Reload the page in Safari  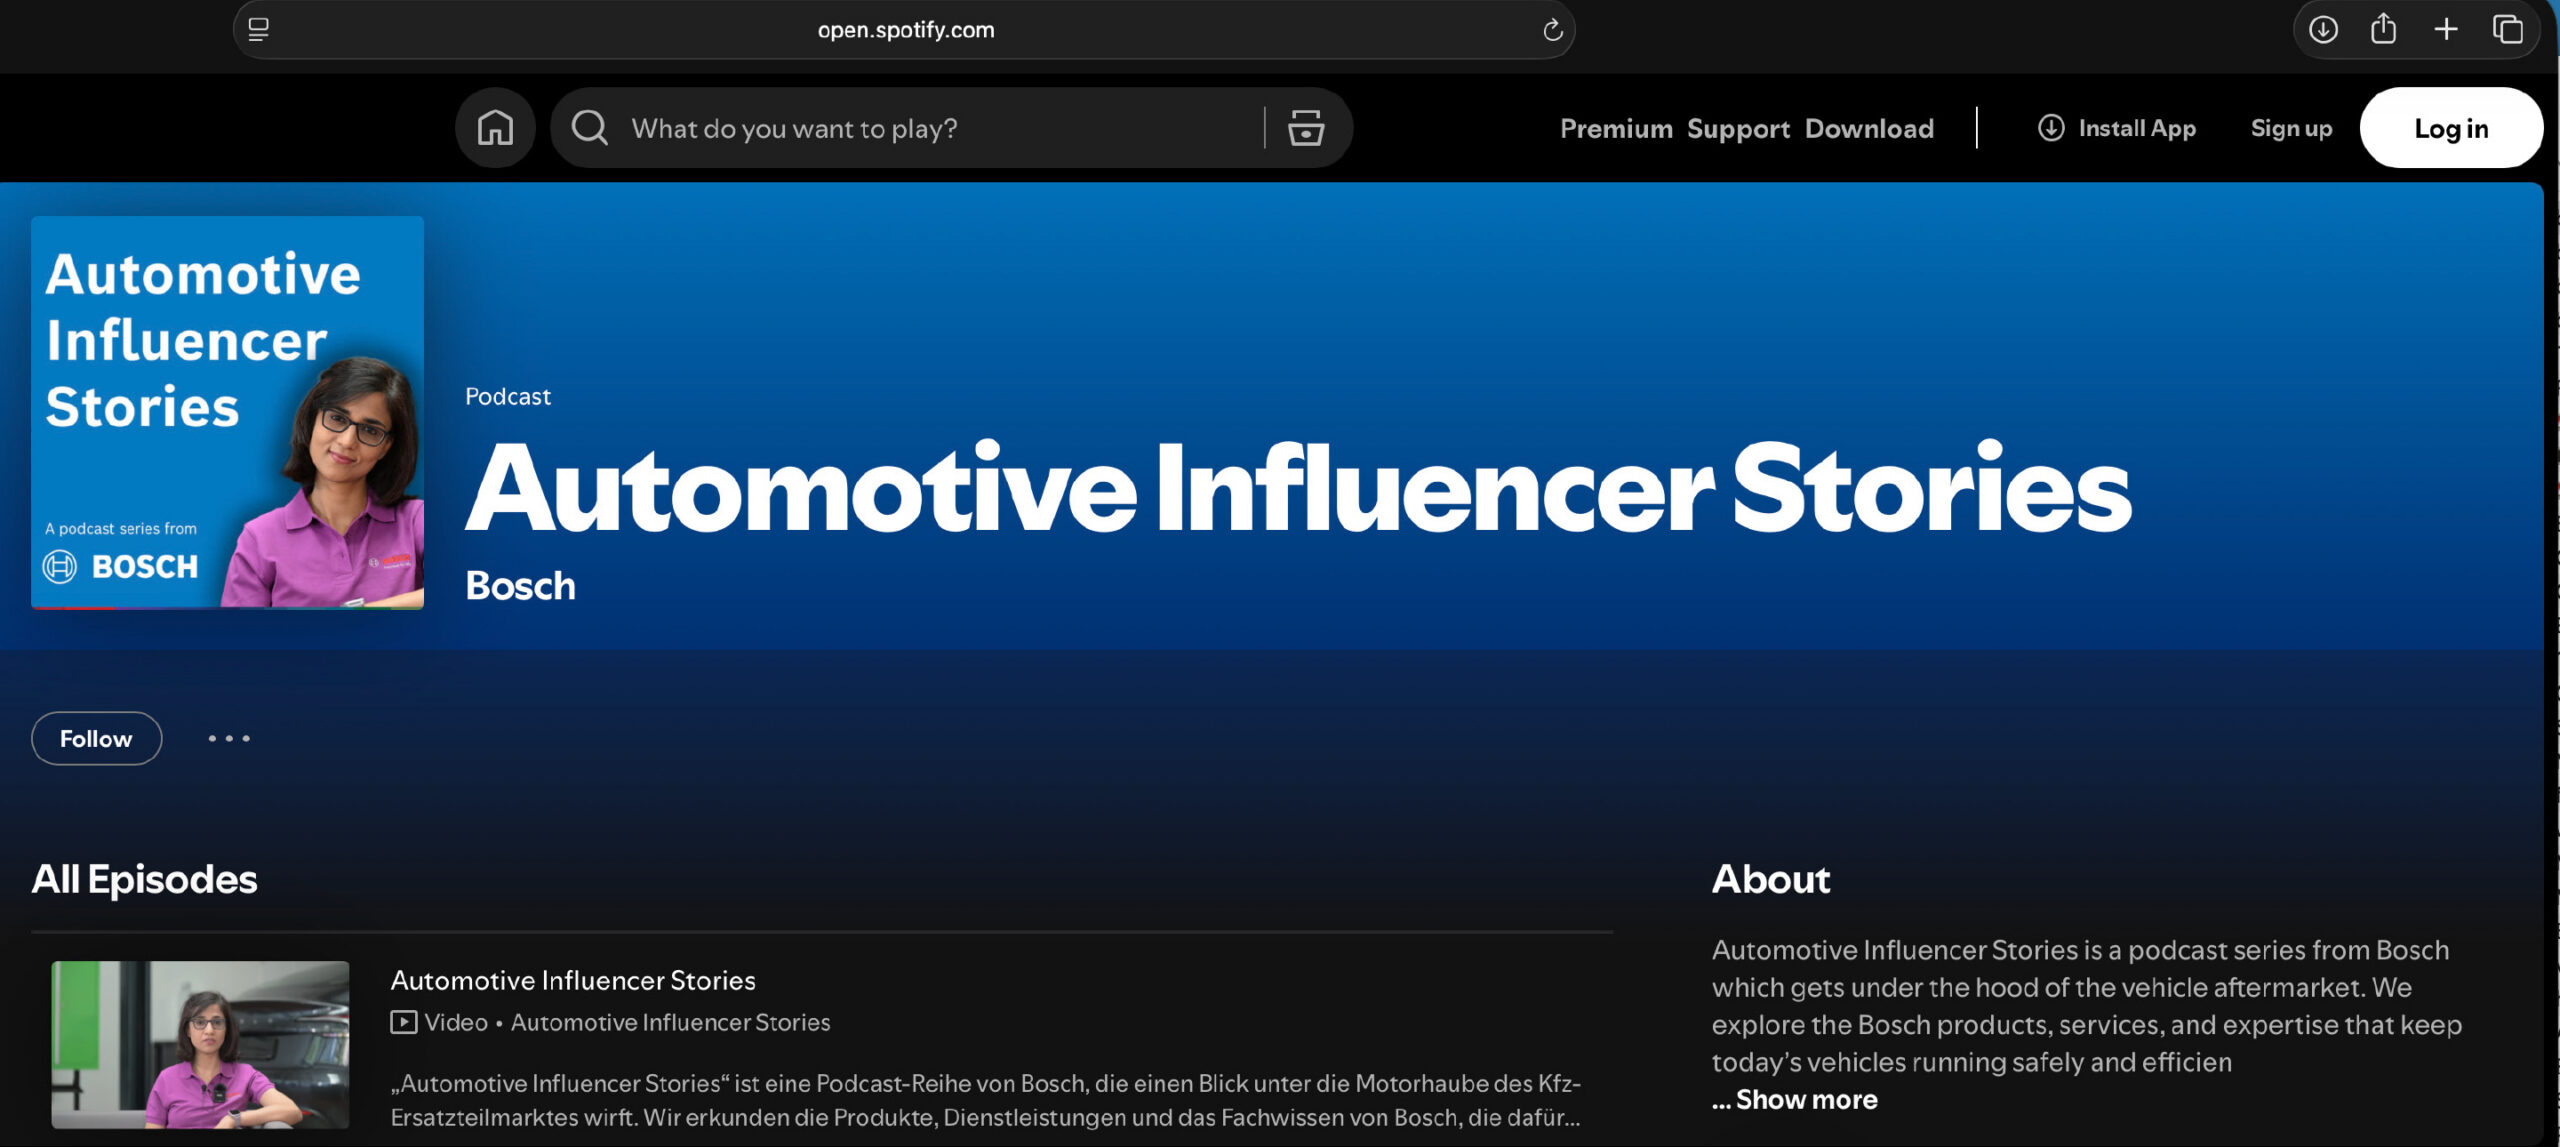(1552, 30)
